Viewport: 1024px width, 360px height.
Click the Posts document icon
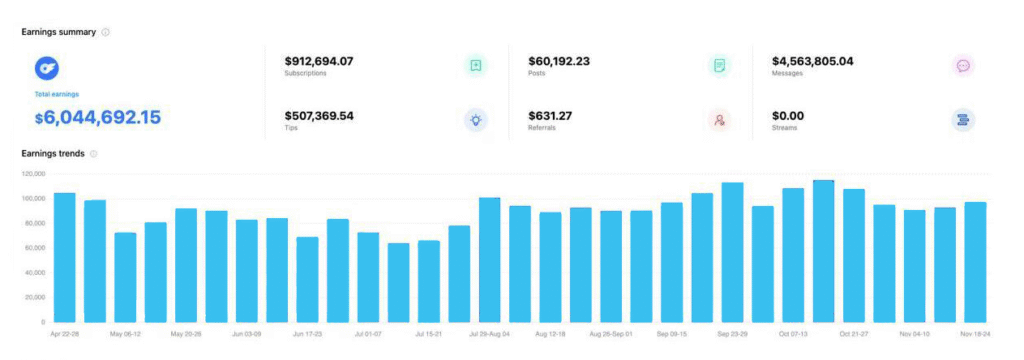tap(720, 65)
